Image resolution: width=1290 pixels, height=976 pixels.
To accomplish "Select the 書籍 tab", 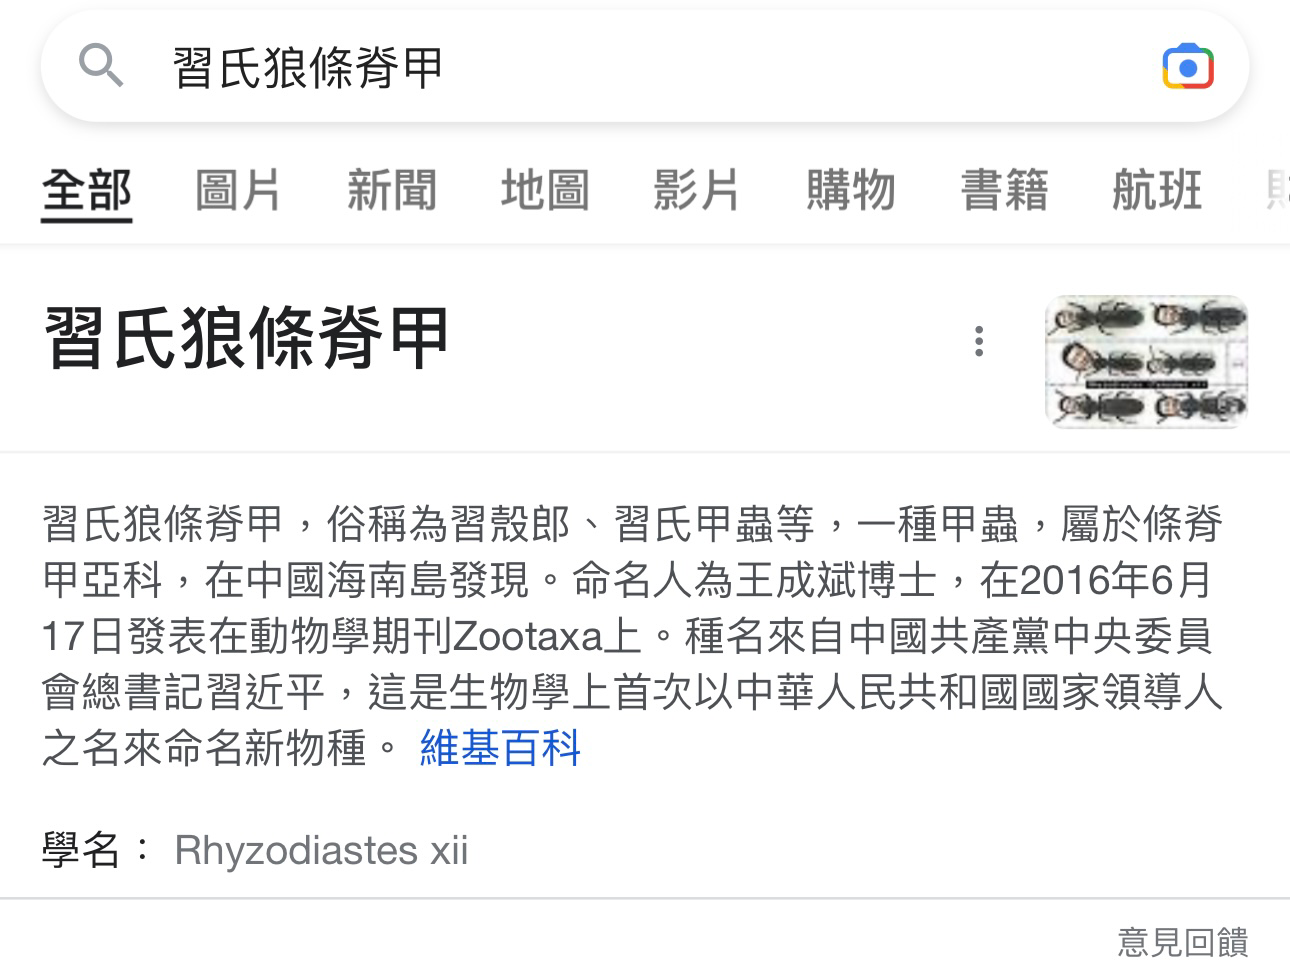I will [1004, 190].
